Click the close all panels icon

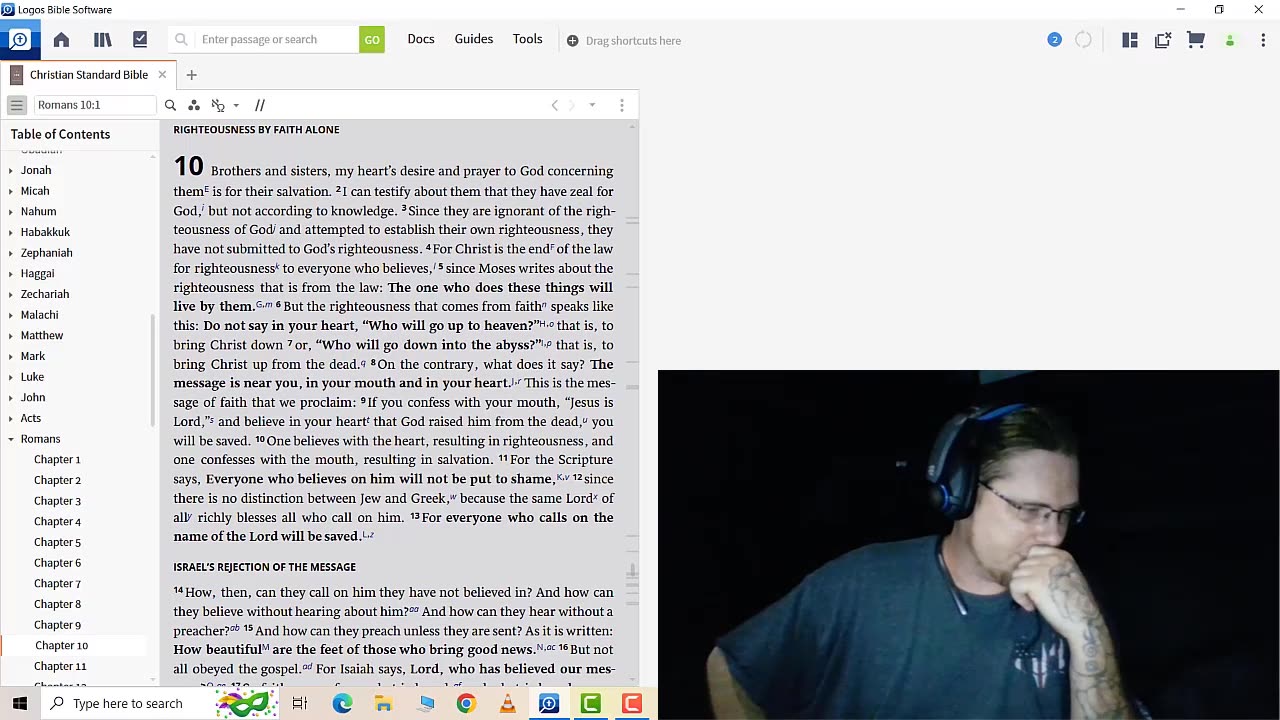coord(1163,40)
